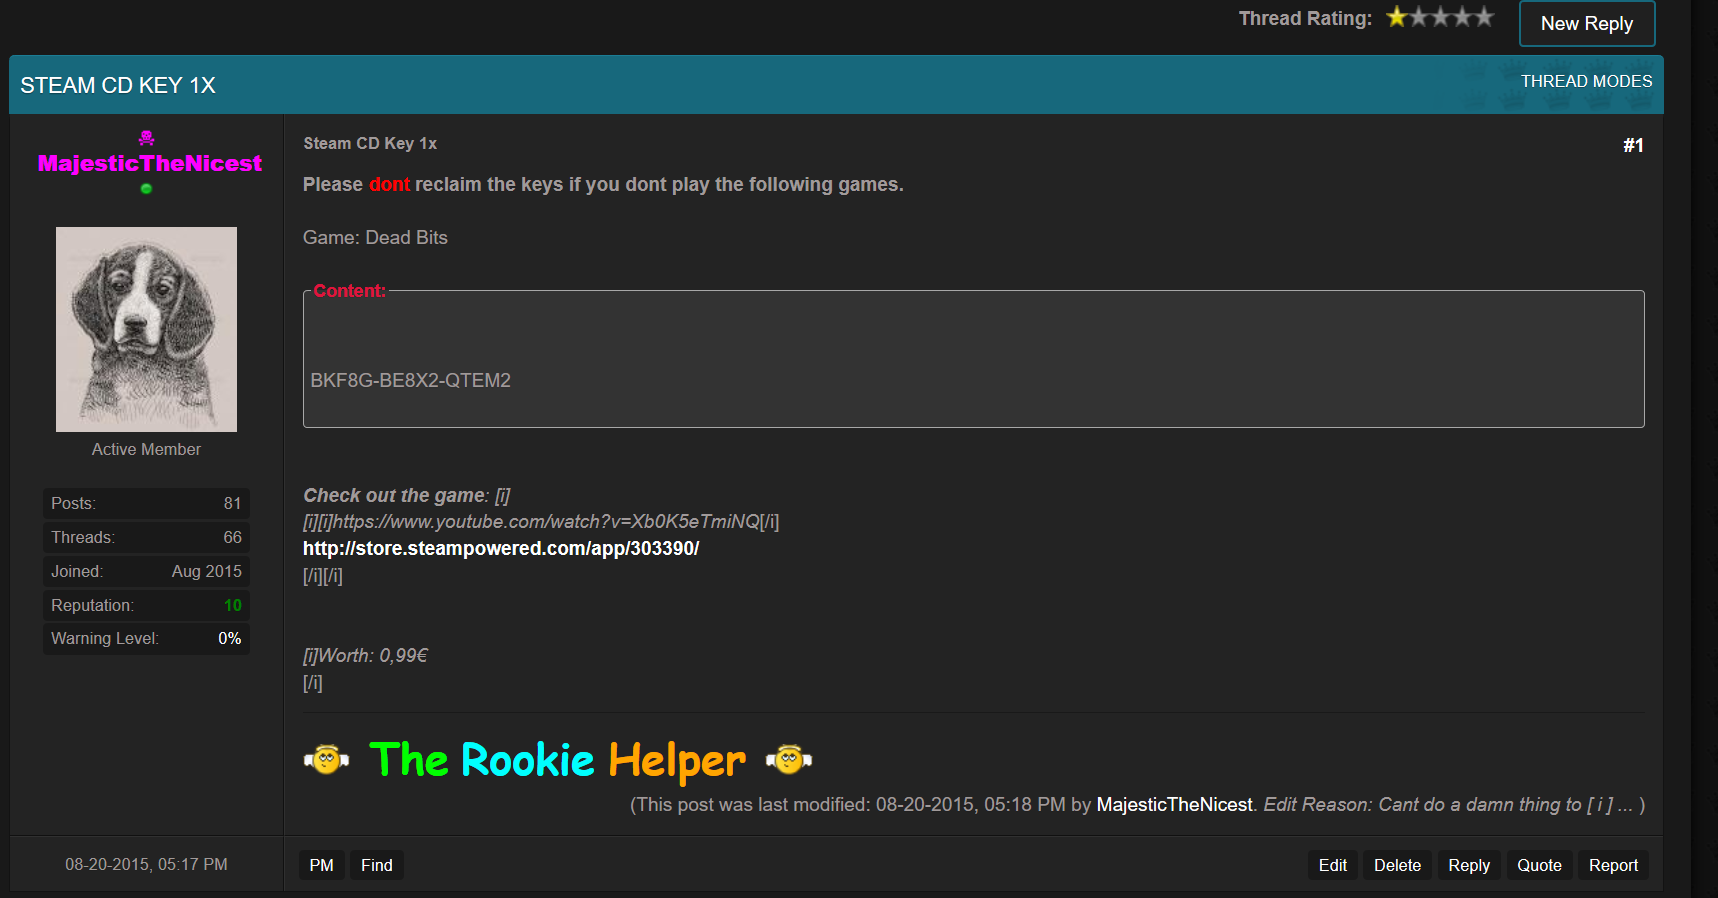
Task: Click the right angel smiley icon
Action: click(x=789, y=760)
